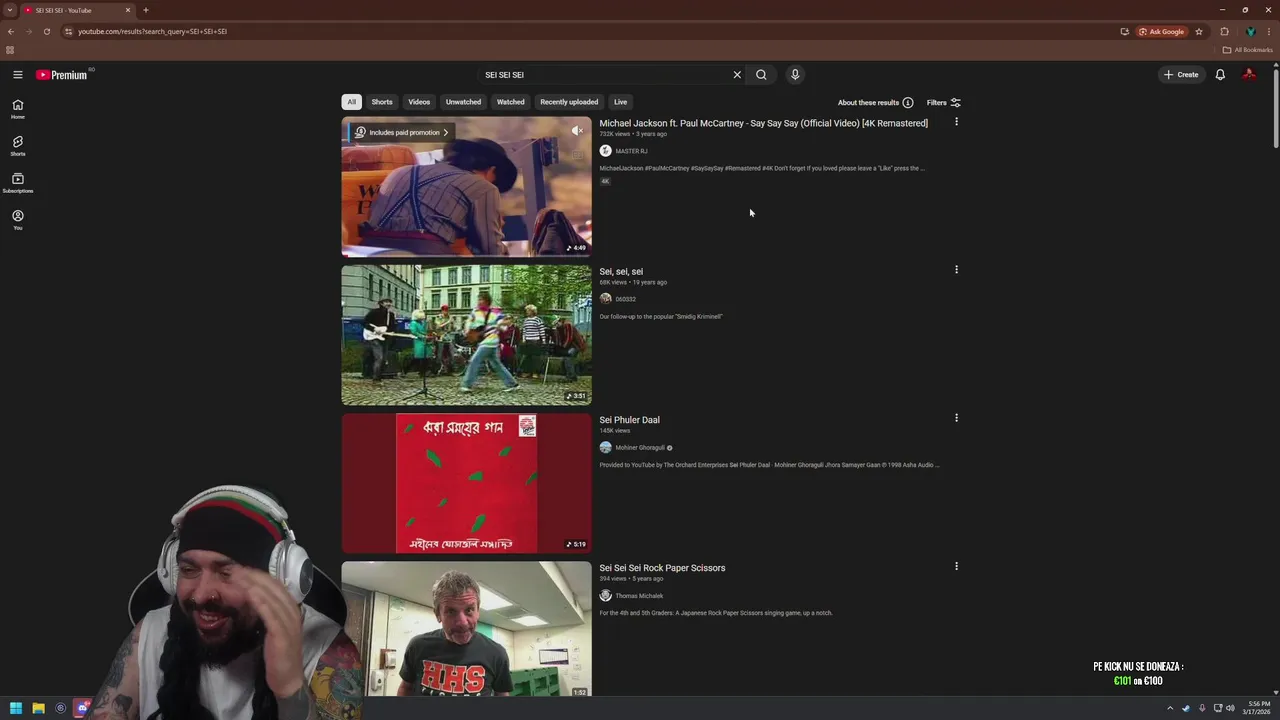Open Home in the left sidebar
The width and height of the screenshot is (1280, 720).
tap(18, 109)
